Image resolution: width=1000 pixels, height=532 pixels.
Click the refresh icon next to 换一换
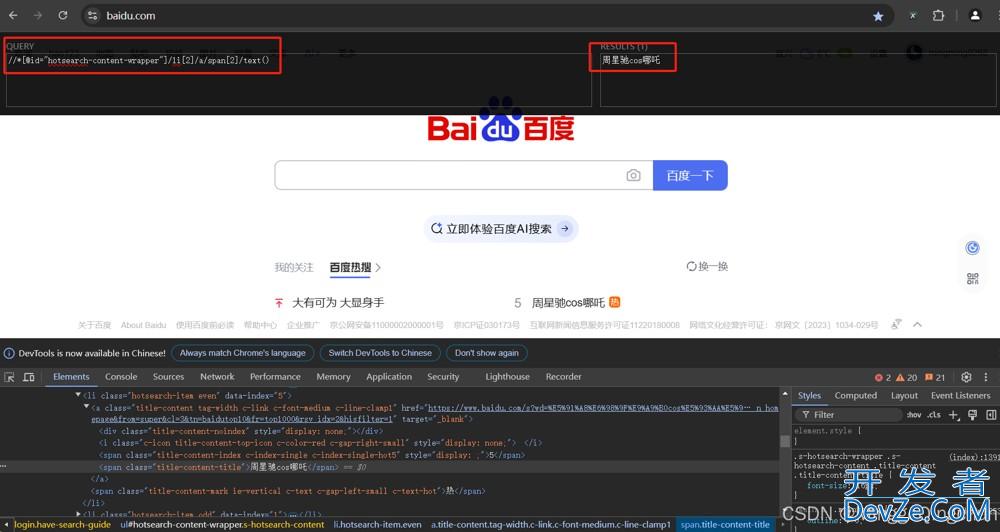pos(691,266)
